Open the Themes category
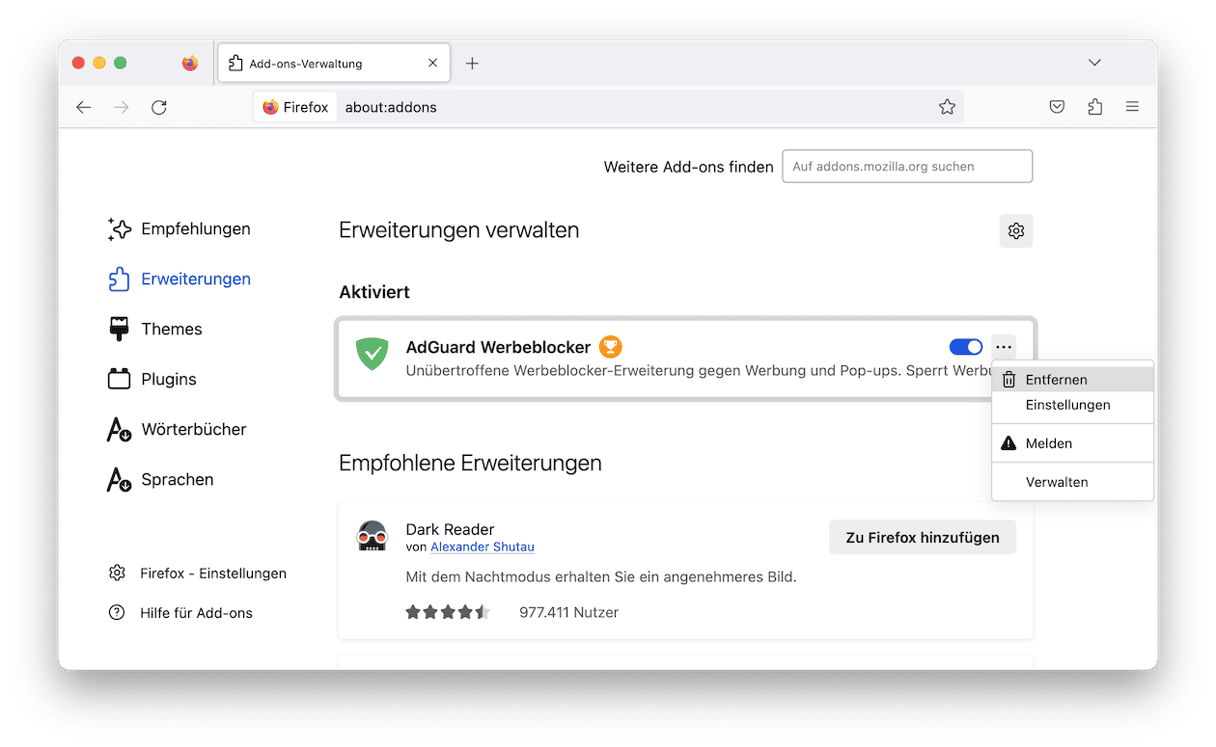The height and width of the screenshot is (747, 1216). coord(155,329)
